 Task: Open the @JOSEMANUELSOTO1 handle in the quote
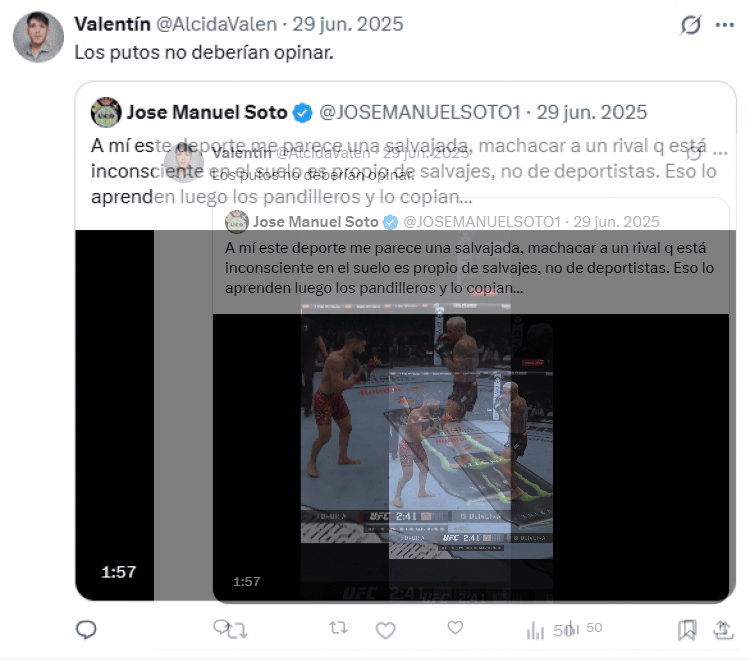pyautogui.click(x=419, y=112)
